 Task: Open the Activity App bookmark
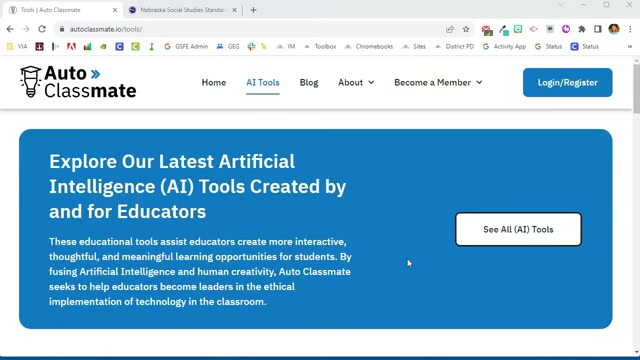pyautogui.click(x=504, y=47)
